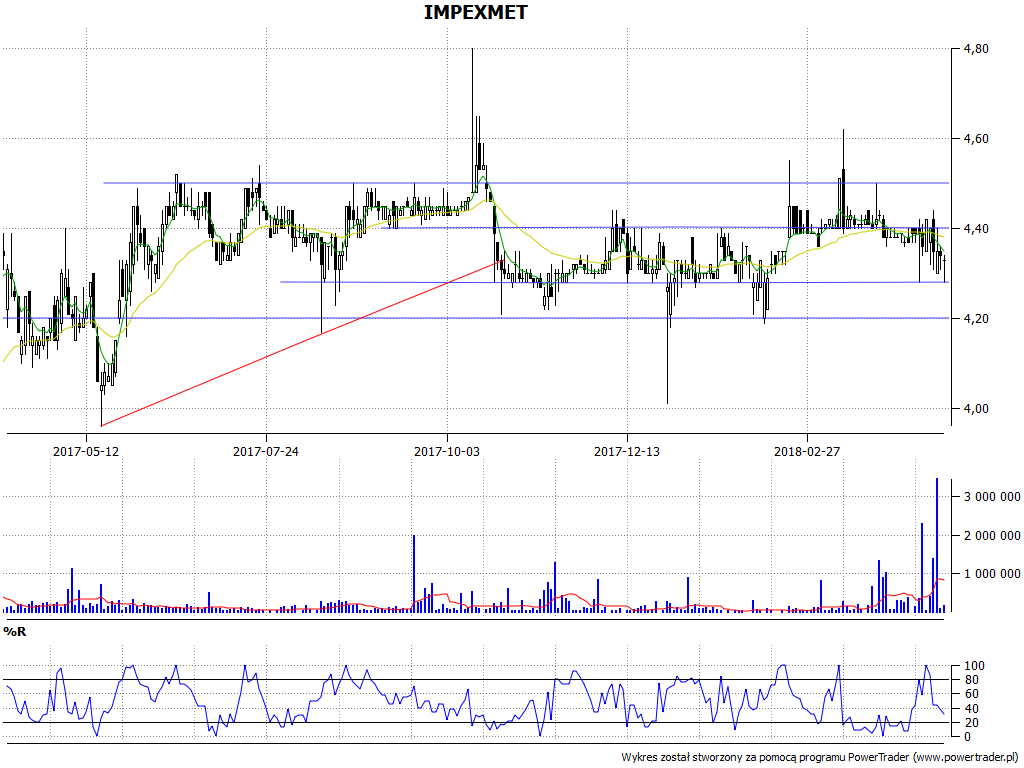Select the 2017-07-24 date label
The height and width of the screenshot is (768, 1024).
tap(266, 451)
